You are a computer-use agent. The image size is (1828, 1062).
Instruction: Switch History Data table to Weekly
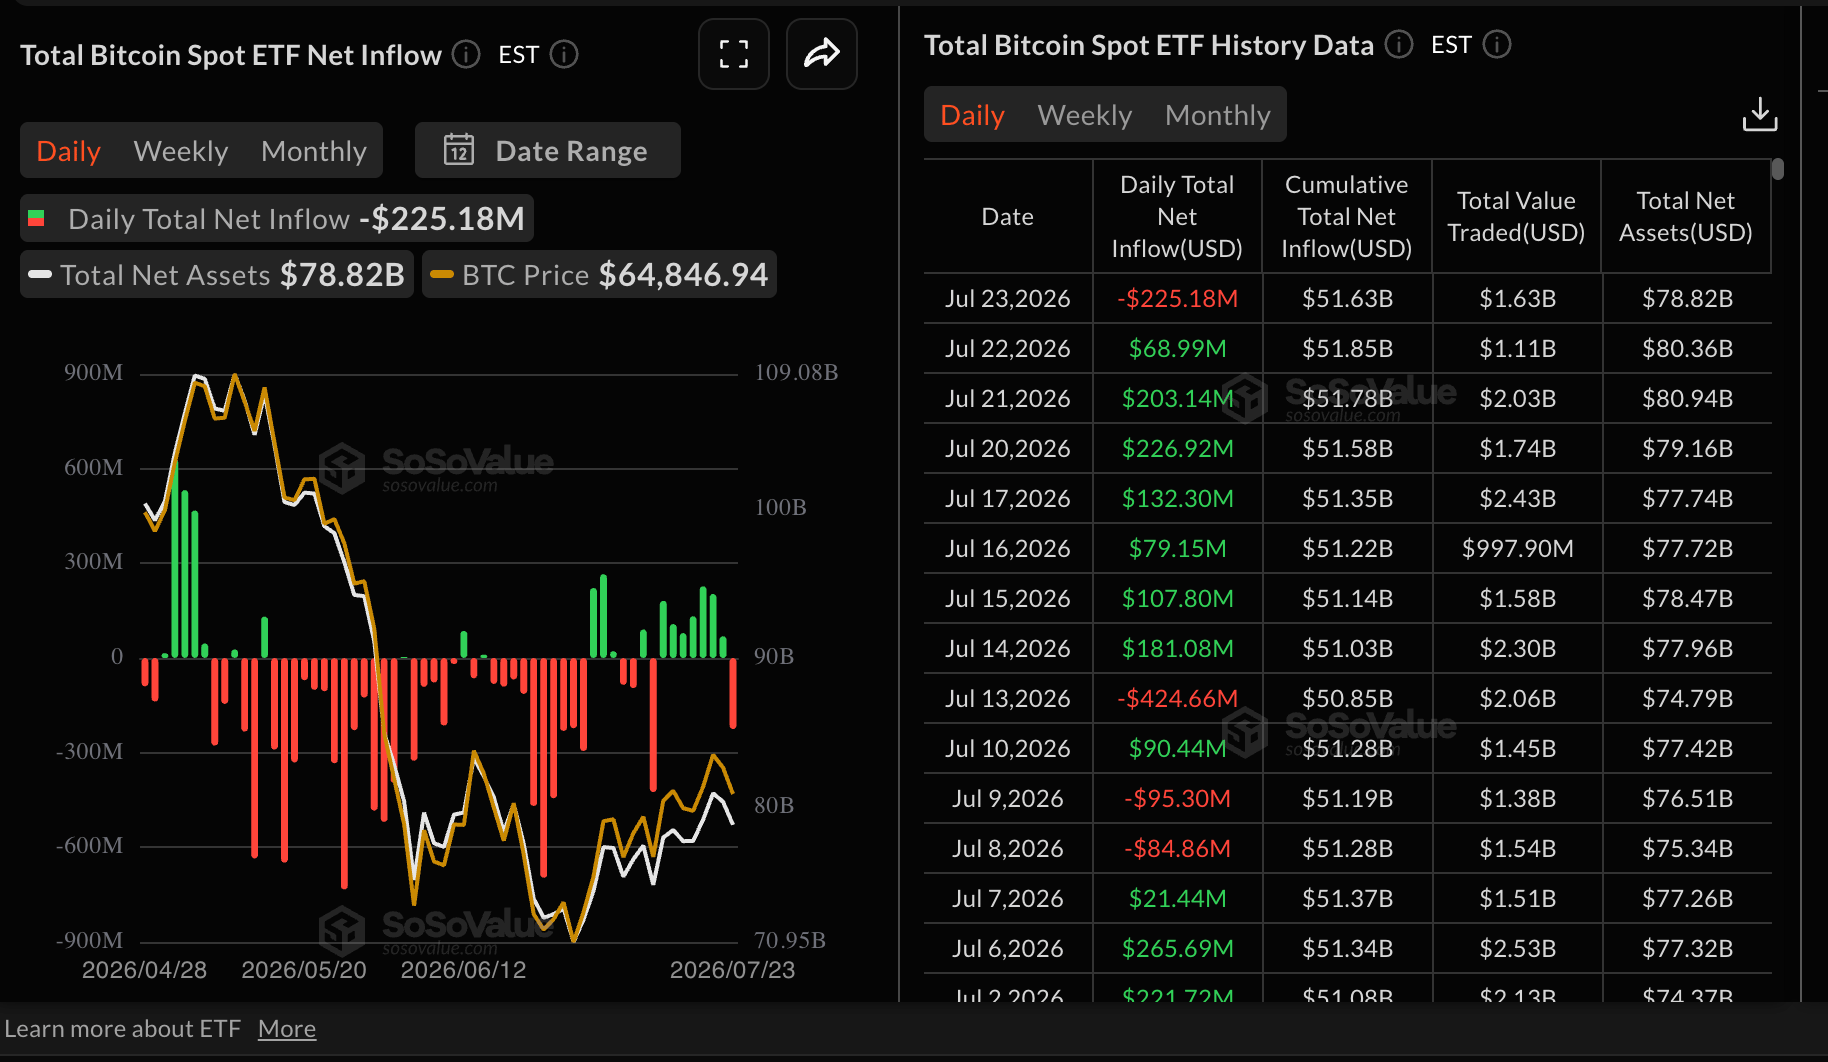coord(1085,115)
